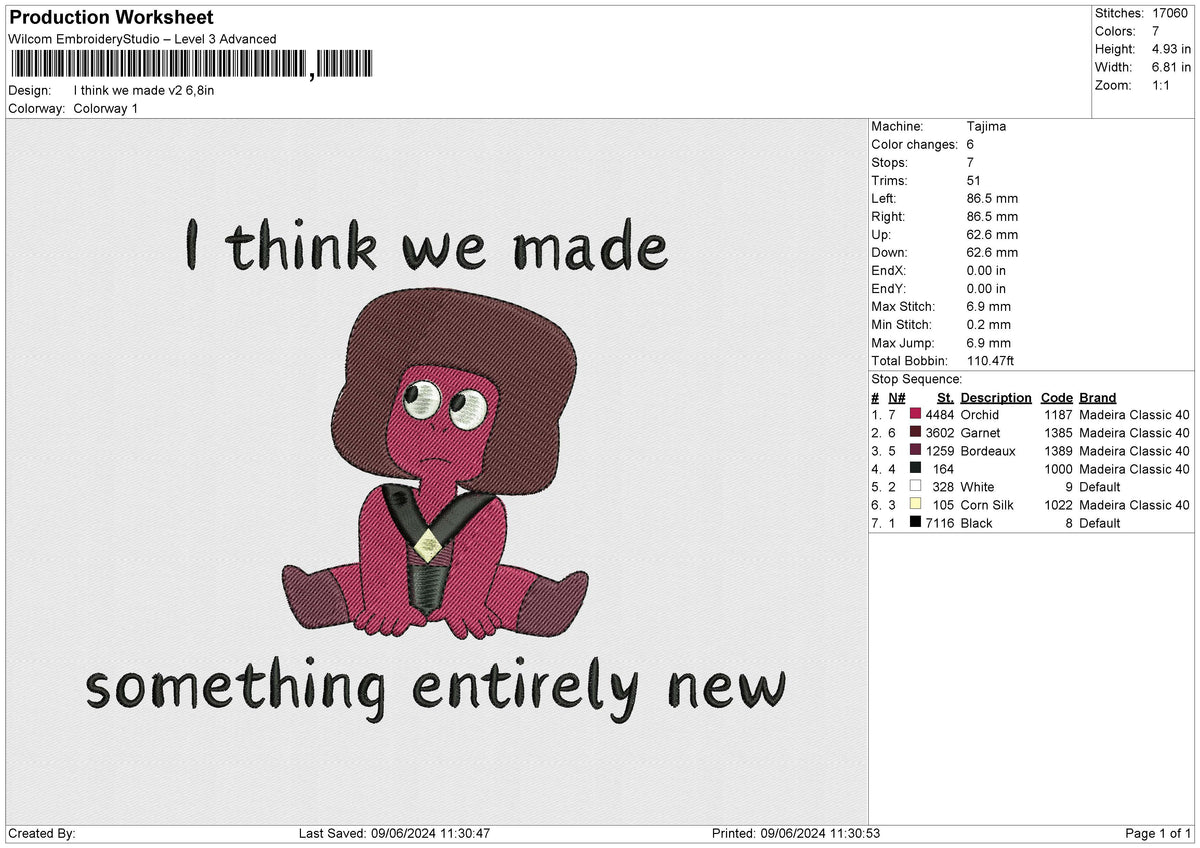Click the 'Production Worksheet' heading
Viewport: 1200px width, 848px height.
tap(111, 18)
